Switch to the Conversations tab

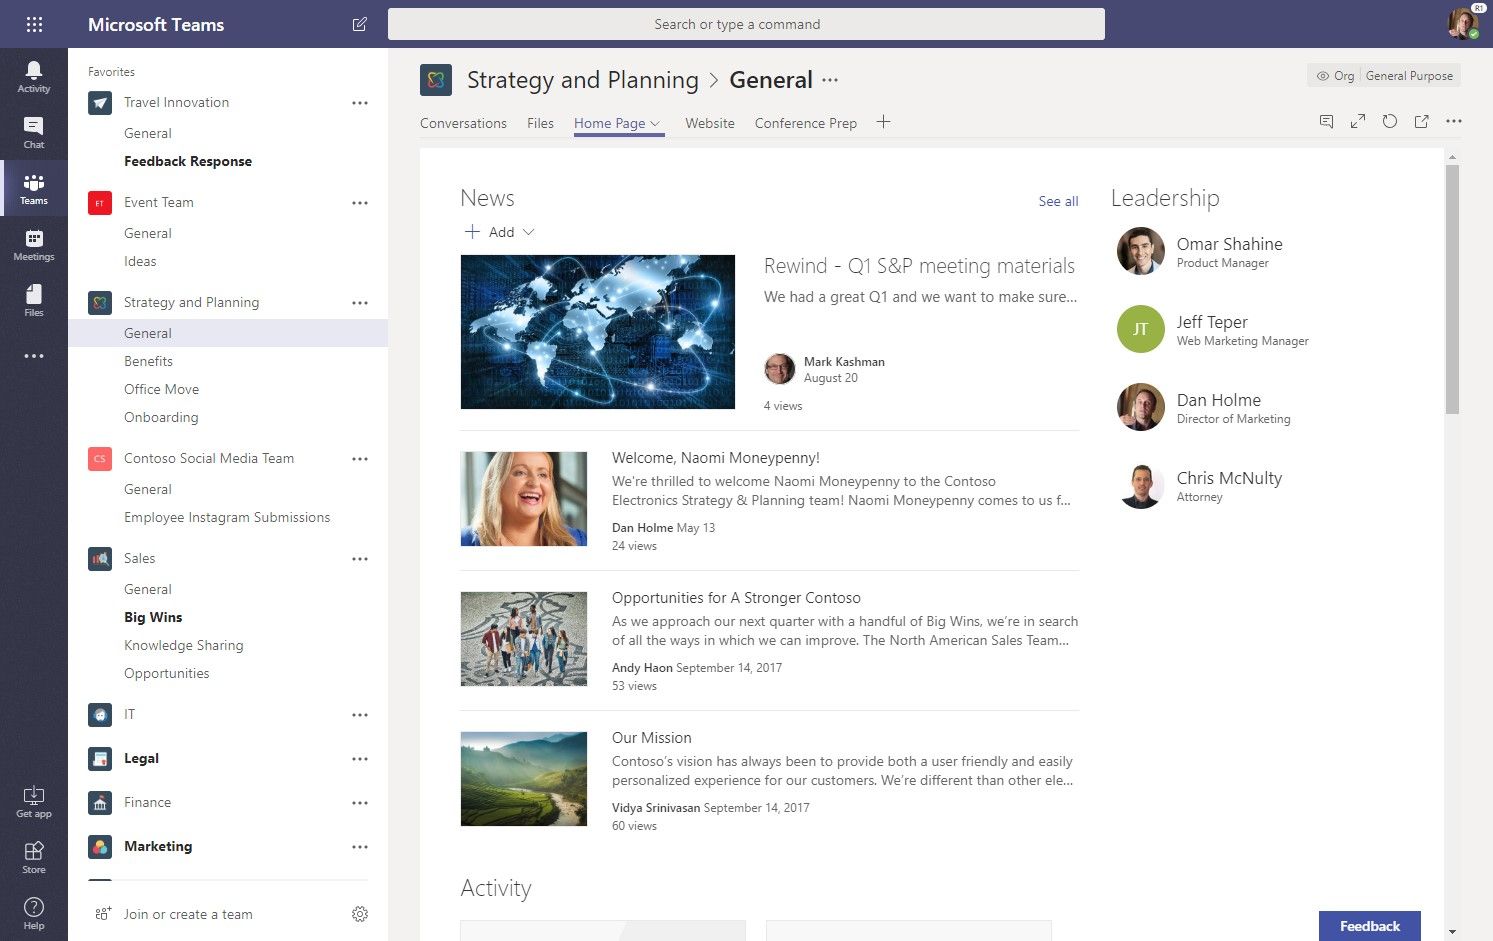463,123
